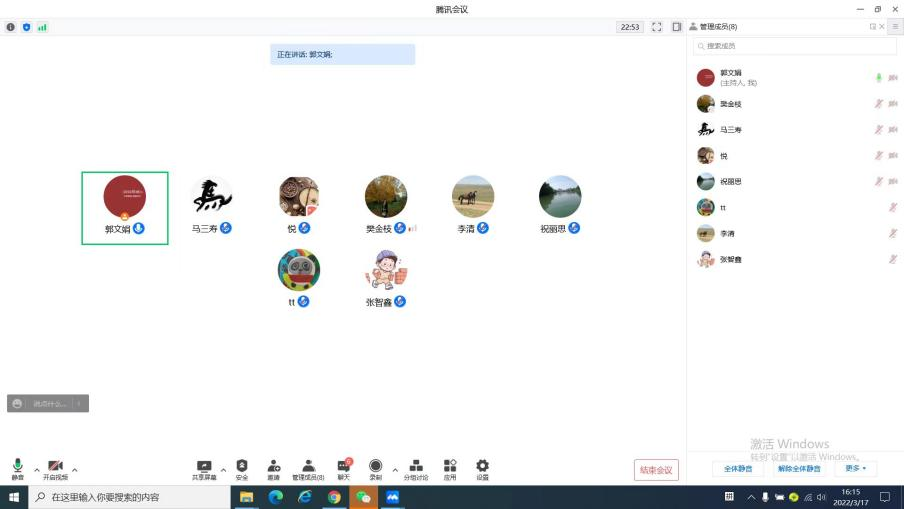Open the 管理成员(8) toolbar item
The width and height of the screenshot is (904, 509).
tap(308, 467)
